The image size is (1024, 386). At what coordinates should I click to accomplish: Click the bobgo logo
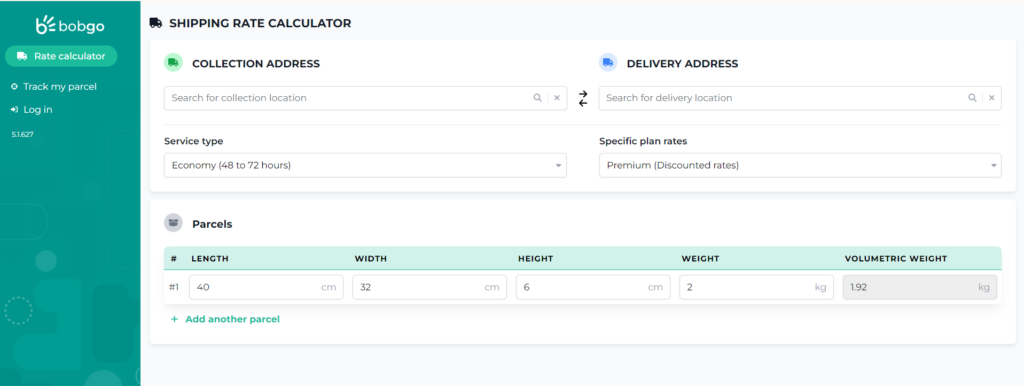[x=70, y=25]
